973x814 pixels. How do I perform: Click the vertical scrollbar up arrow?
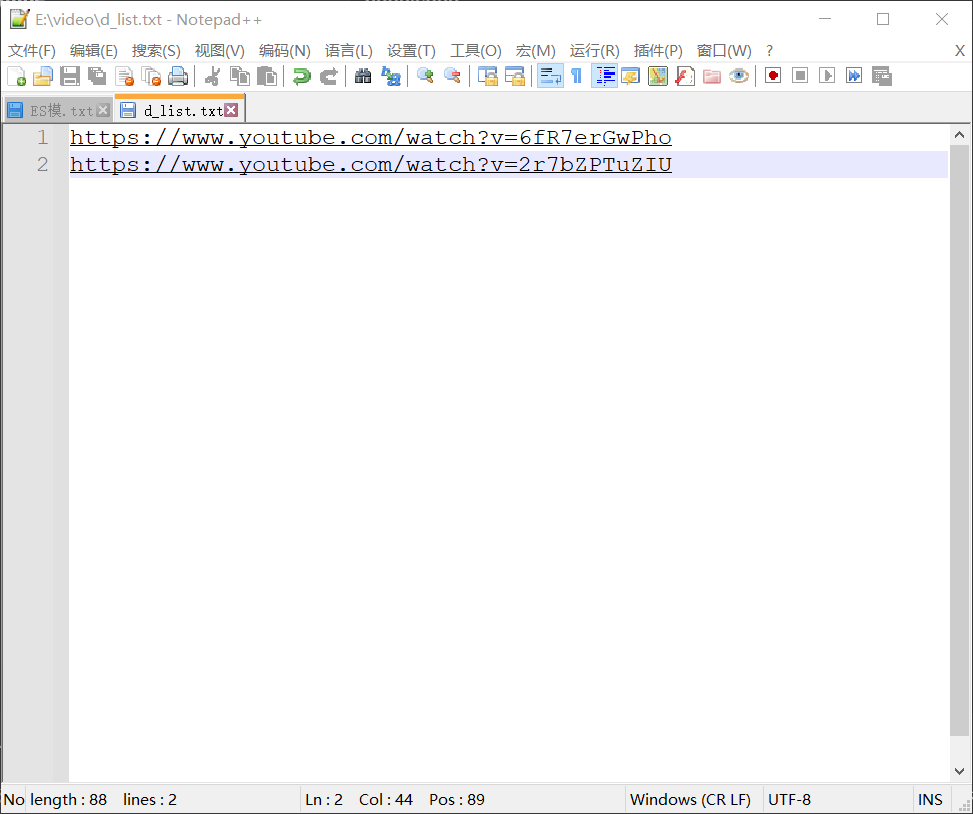[959, 135]
